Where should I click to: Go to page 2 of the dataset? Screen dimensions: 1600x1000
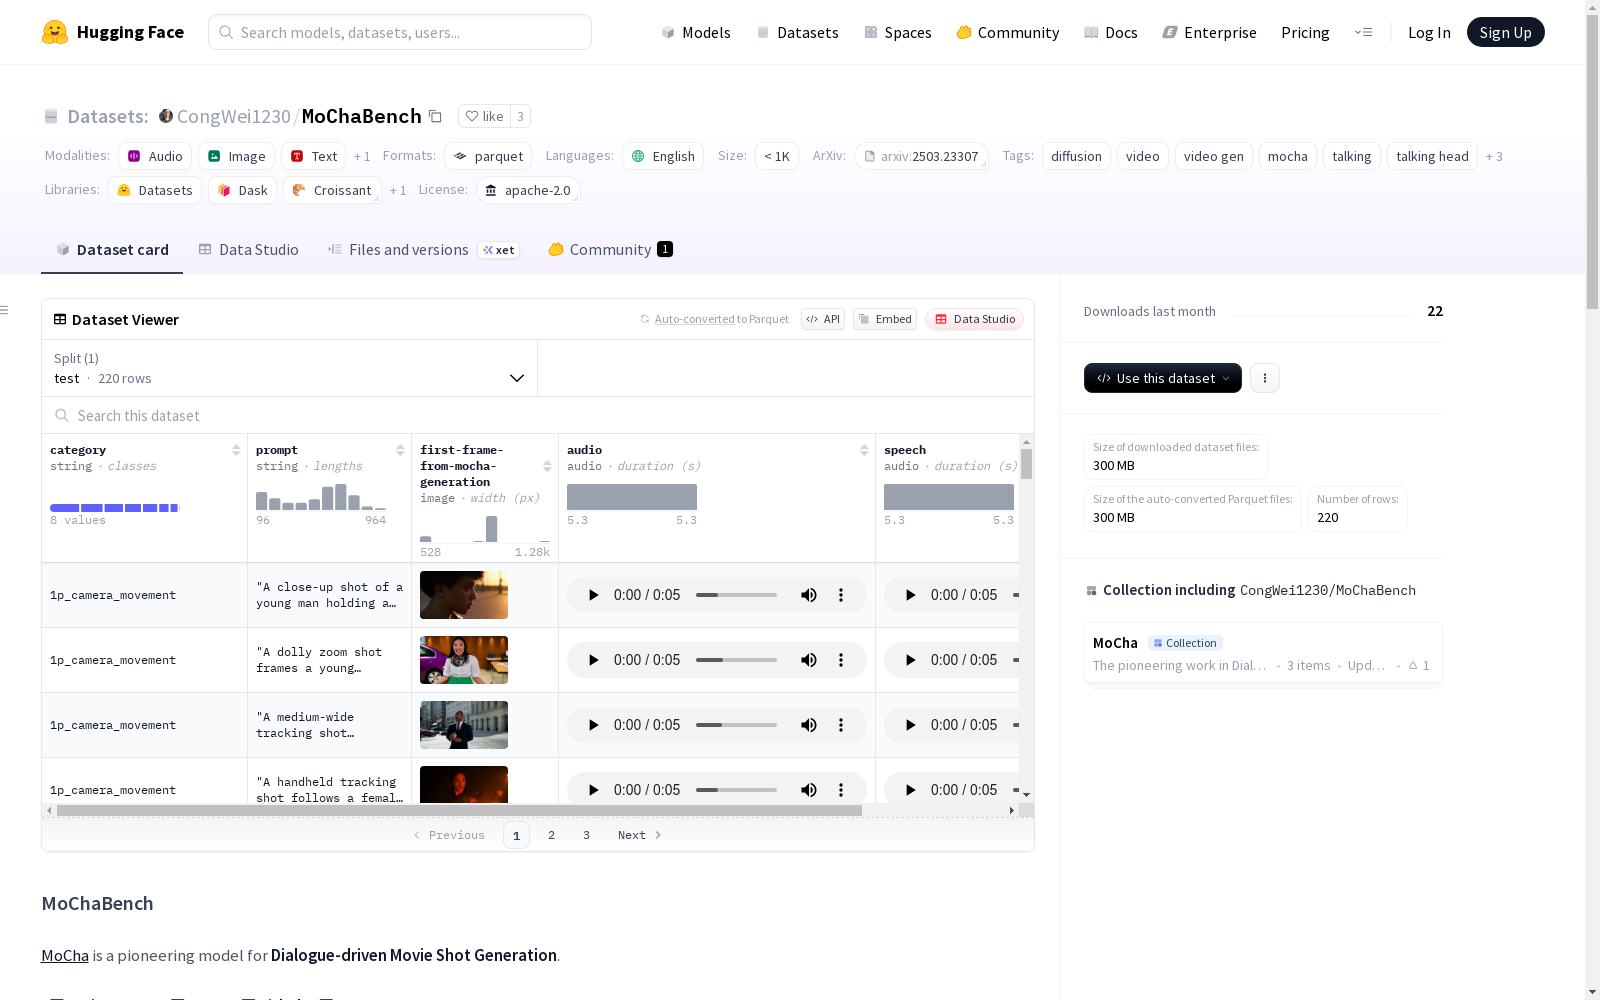tap(551, 835)
